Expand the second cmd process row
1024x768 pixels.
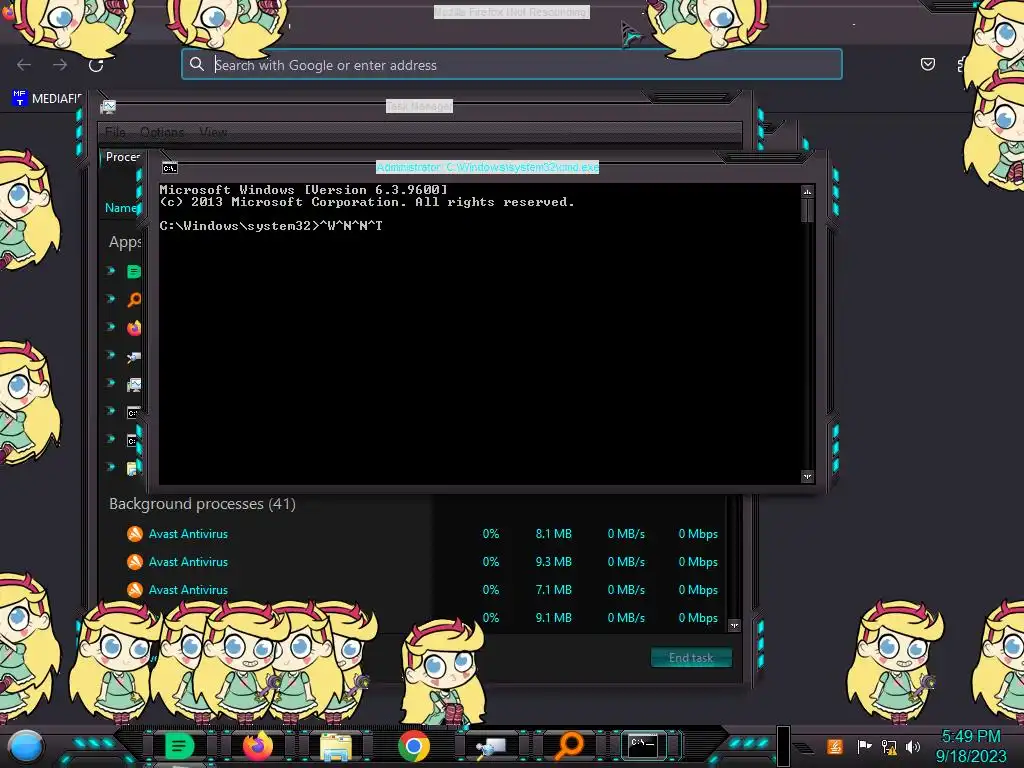click(111, 439)
